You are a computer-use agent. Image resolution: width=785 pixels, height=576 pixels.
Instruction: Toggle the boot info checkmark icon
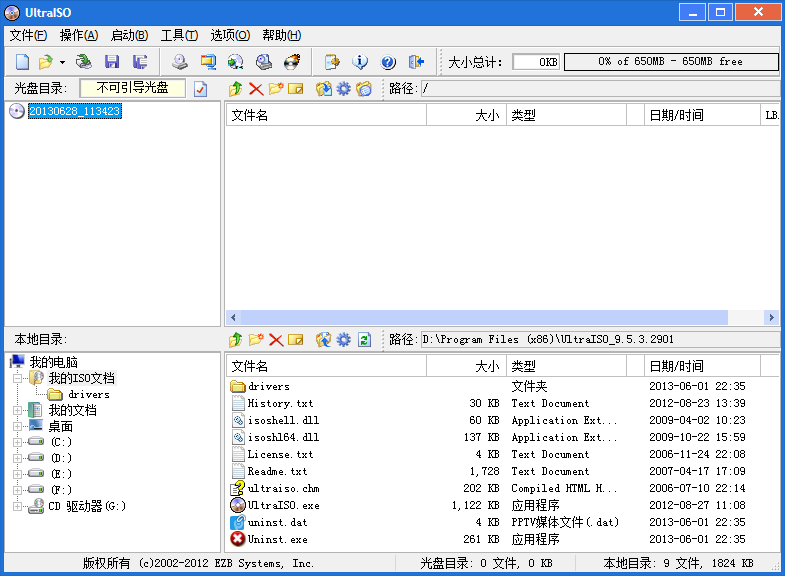[x=201, y=89]
